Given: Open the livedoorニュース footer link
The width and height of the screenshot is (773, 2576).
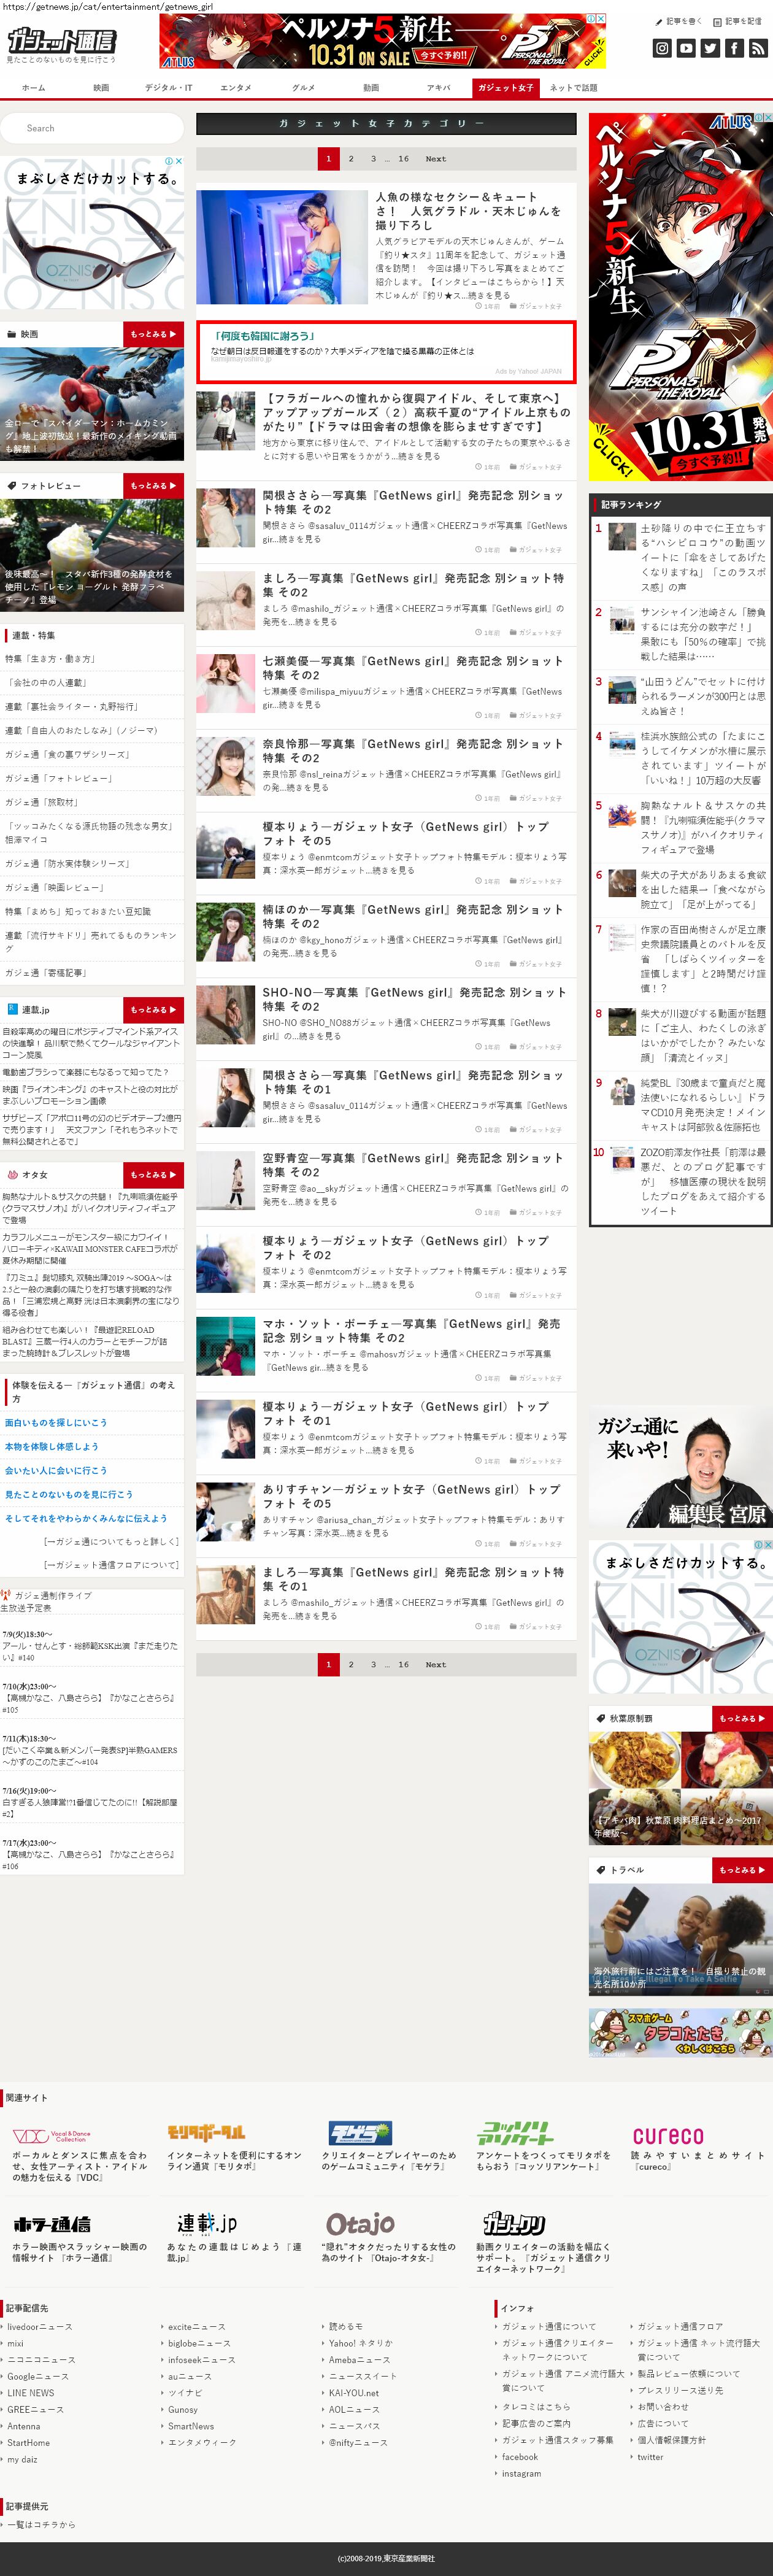Looking at the screenshot, I should pyautogui.click(x=40, y=2327).
